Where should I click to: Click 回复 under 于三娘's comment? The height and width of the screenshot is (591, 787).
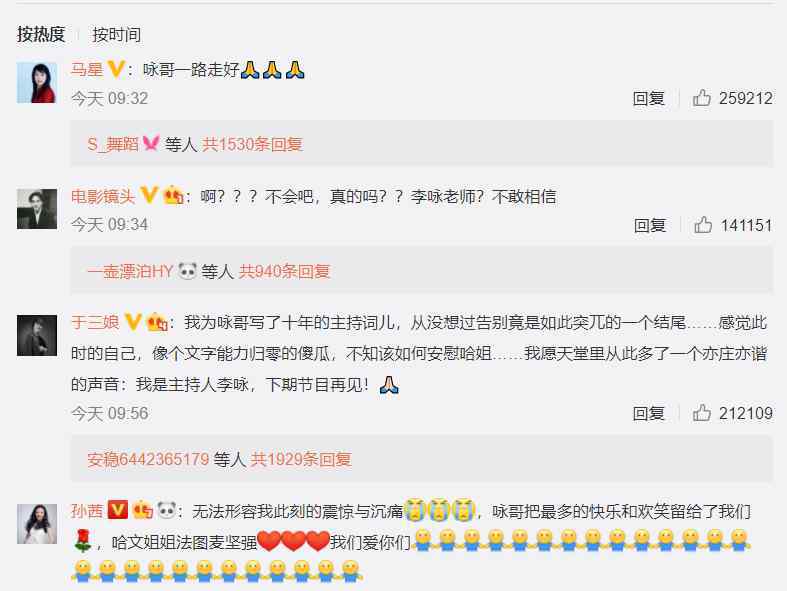point(648,414)
